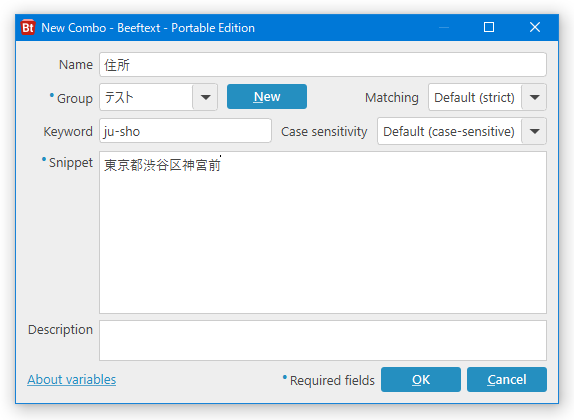Click the New group button
574x420 pixels.
[x=266, y=97]
